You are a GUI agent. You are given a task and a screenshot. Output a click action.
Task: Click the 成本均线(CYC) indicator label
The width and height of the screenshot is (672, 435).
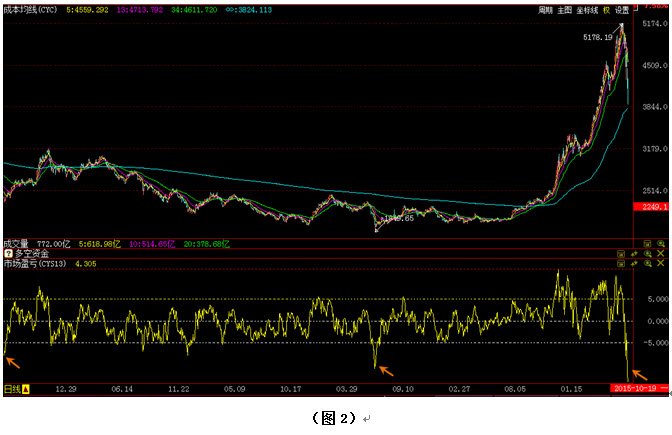point(30,9)
